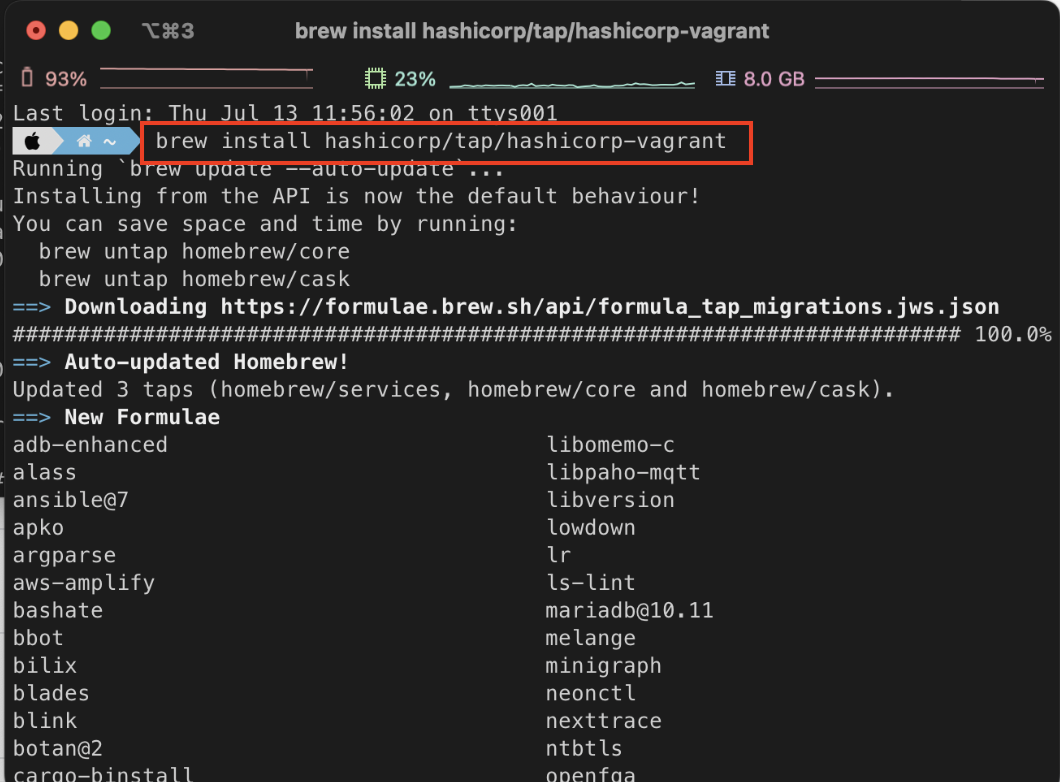Click the 'New Formulae' heading

coord(142,417)
